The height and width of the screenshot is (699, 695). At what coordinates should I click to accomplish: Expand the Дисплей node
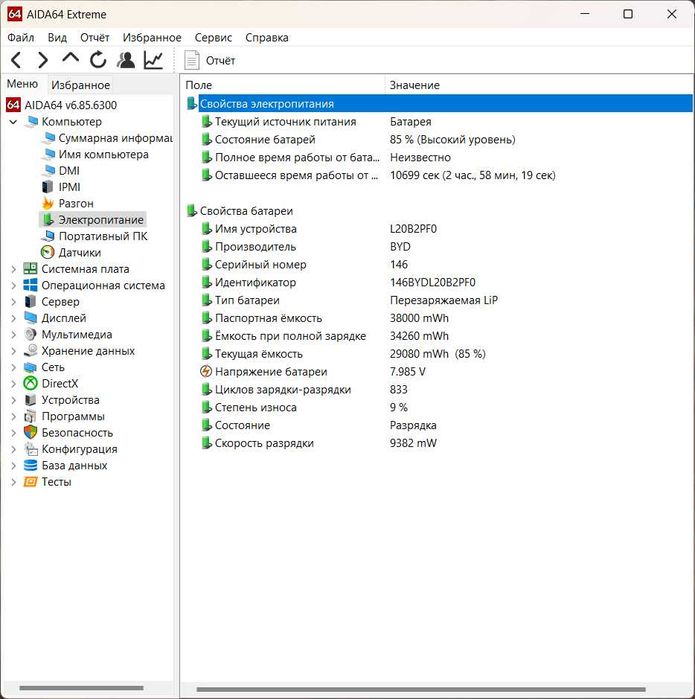[x=13, y=318]
